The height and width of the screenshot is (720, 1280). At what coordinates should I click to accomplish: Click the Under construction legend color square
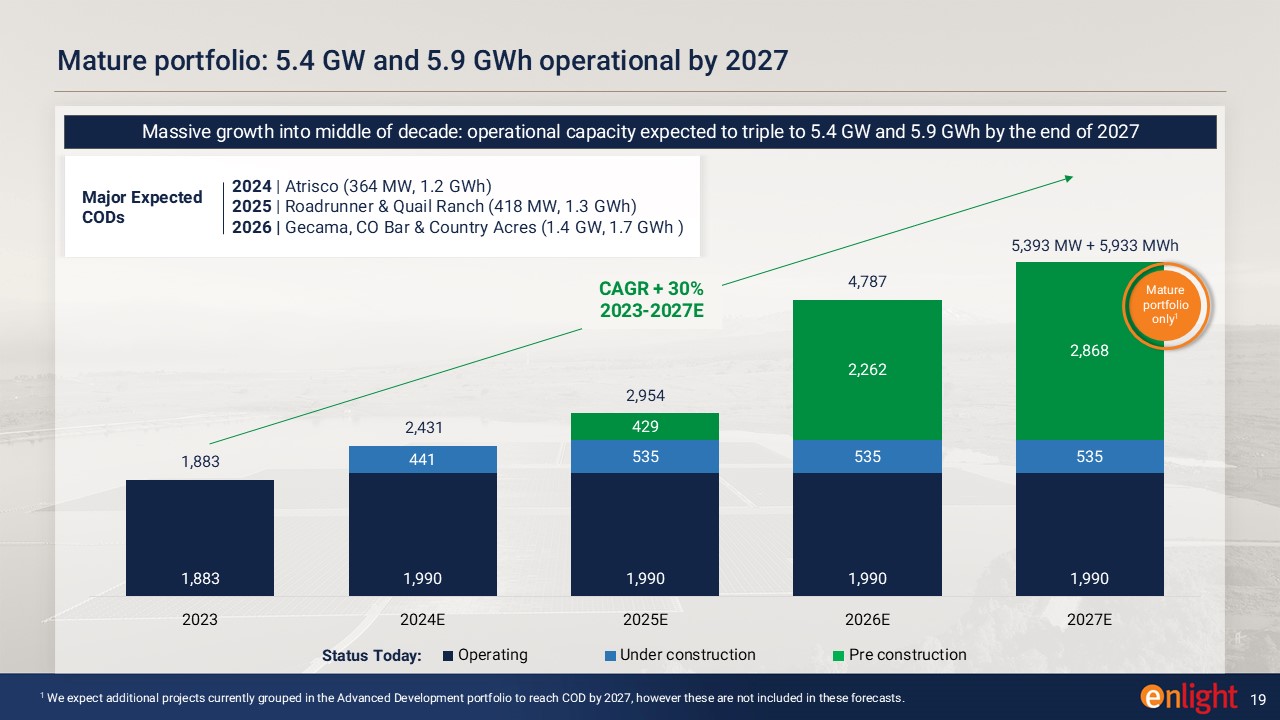coord(610,656)
